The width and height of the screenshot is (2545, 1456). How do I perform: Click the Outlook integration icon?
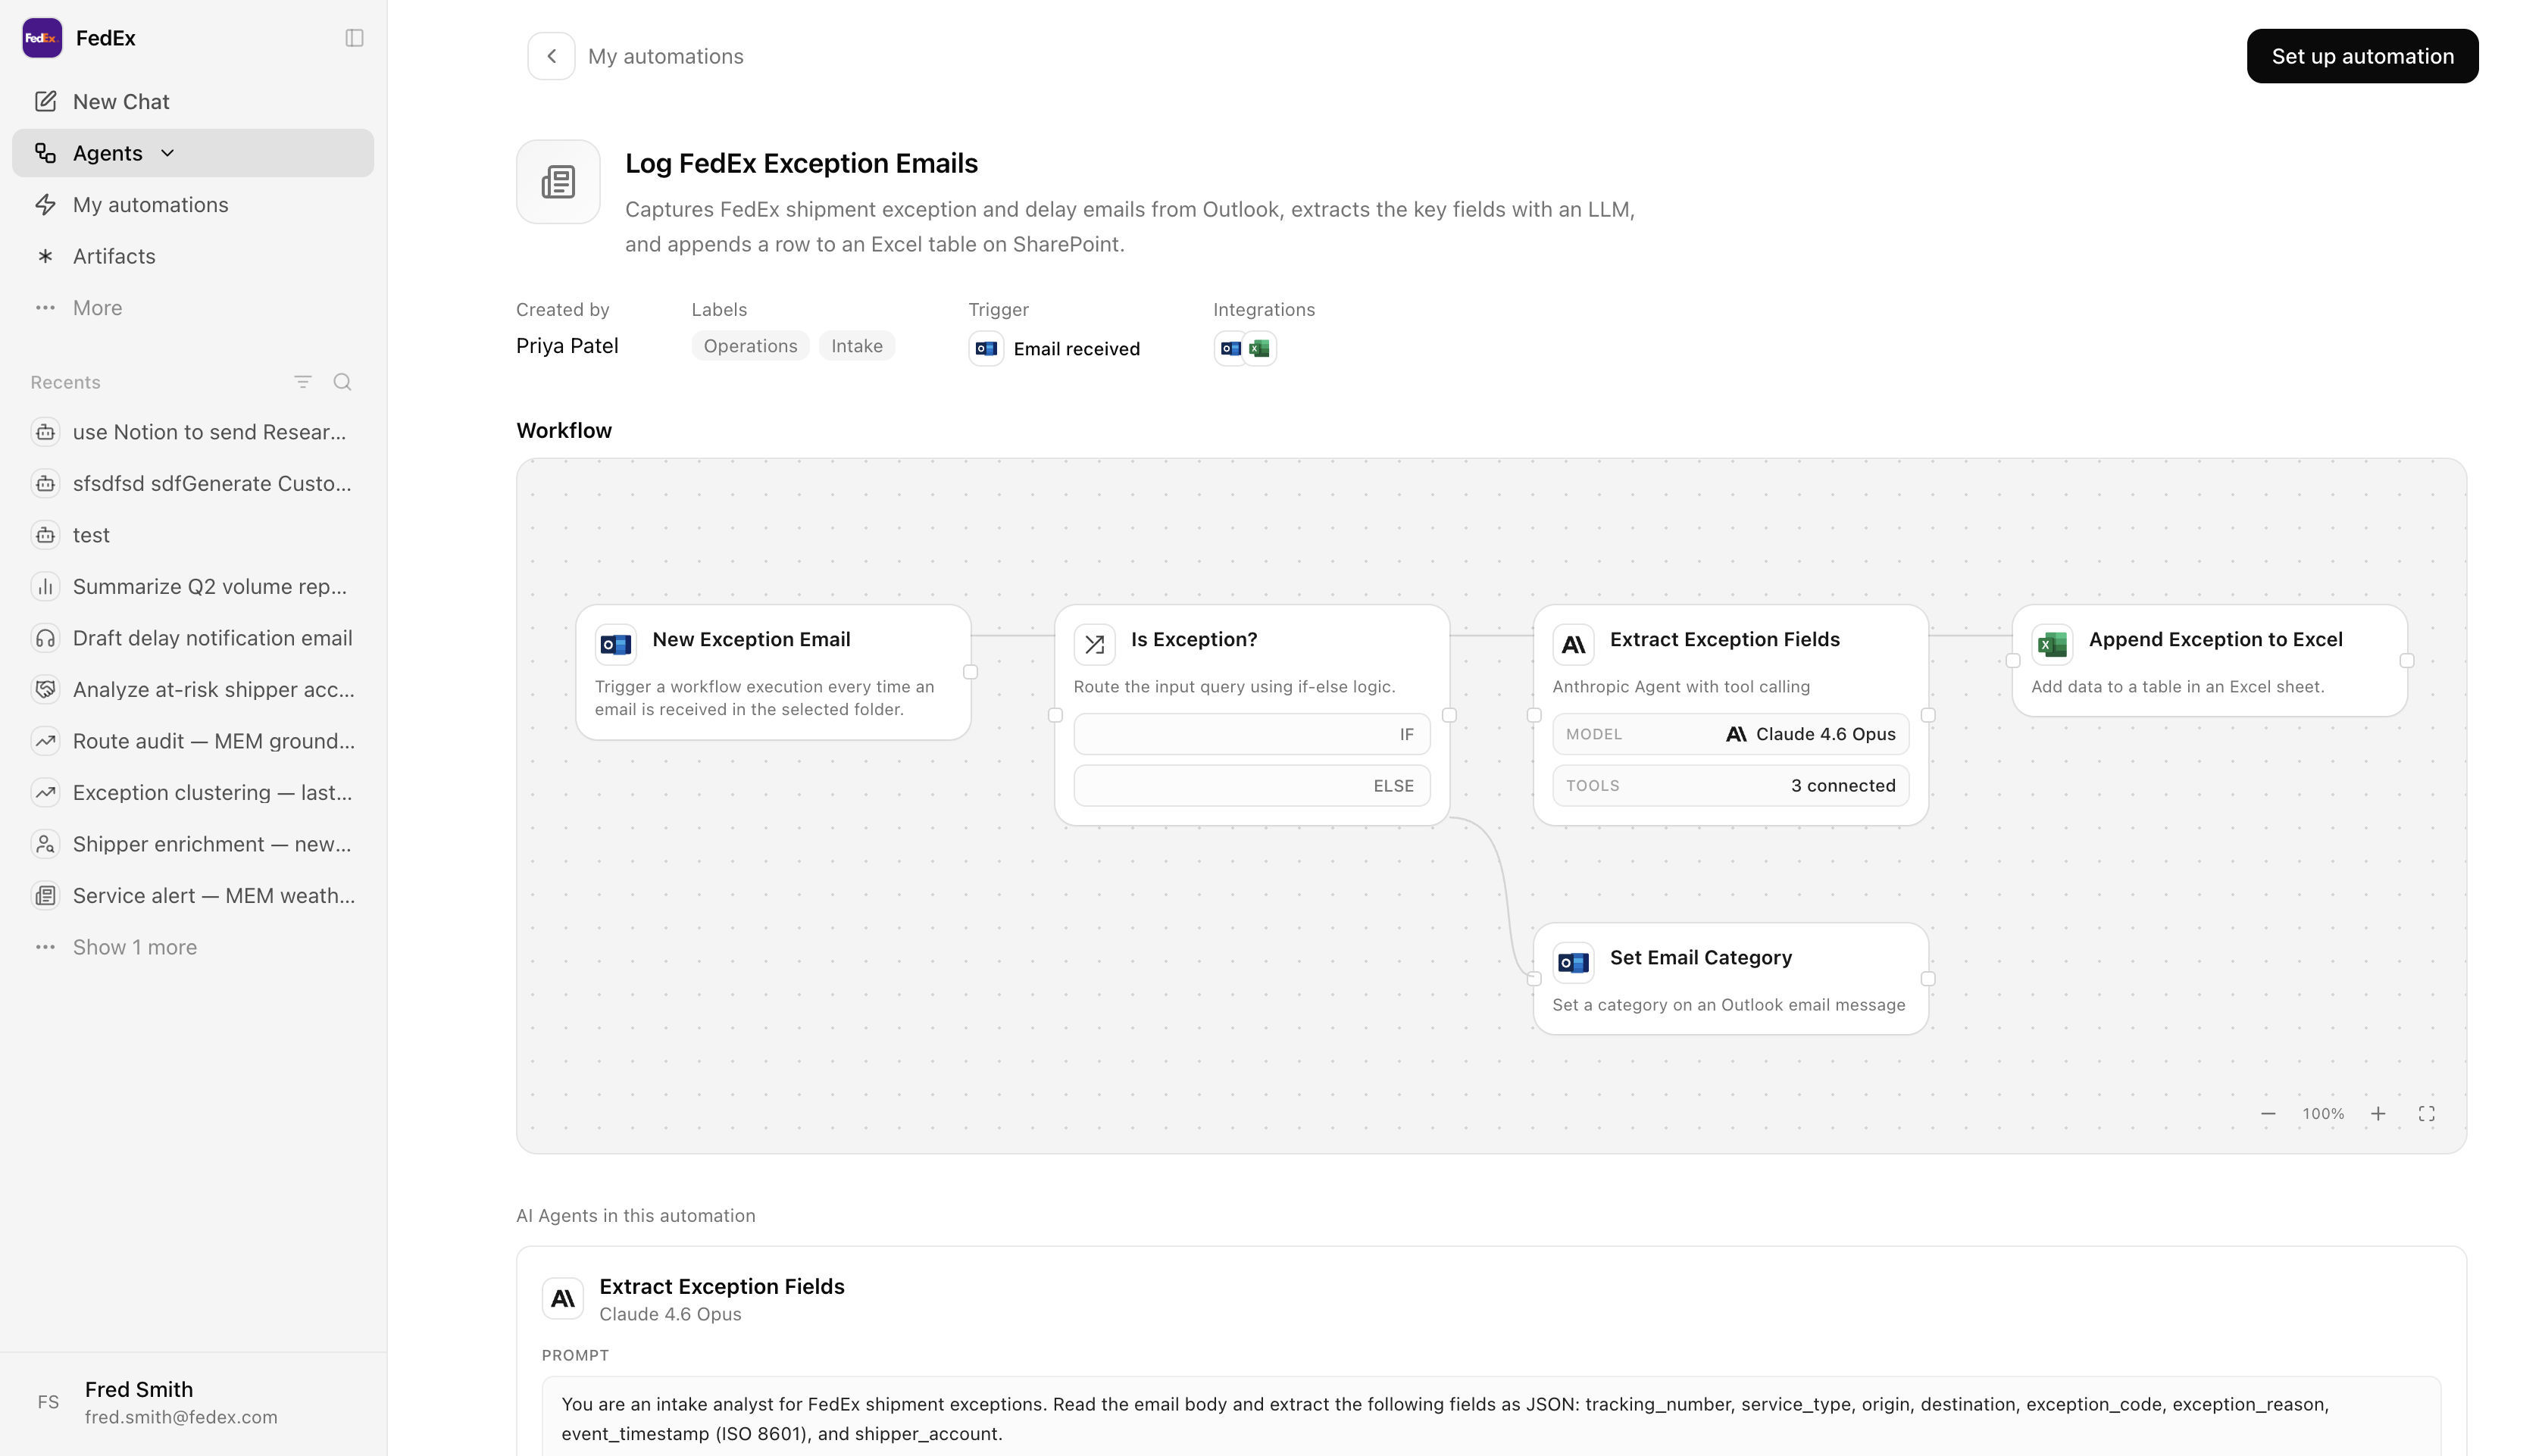click(x=1231, y=348)
